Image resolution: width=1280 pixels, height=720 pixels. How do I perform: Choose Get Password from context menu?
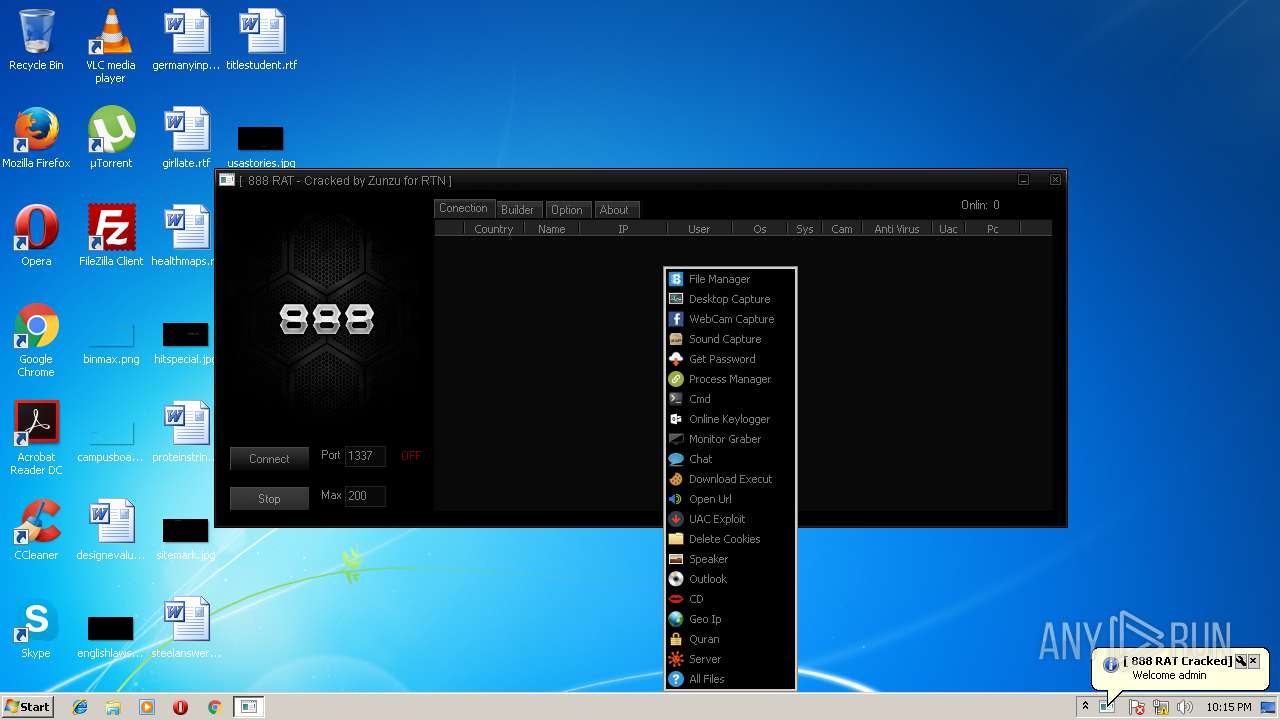point(730,359)
